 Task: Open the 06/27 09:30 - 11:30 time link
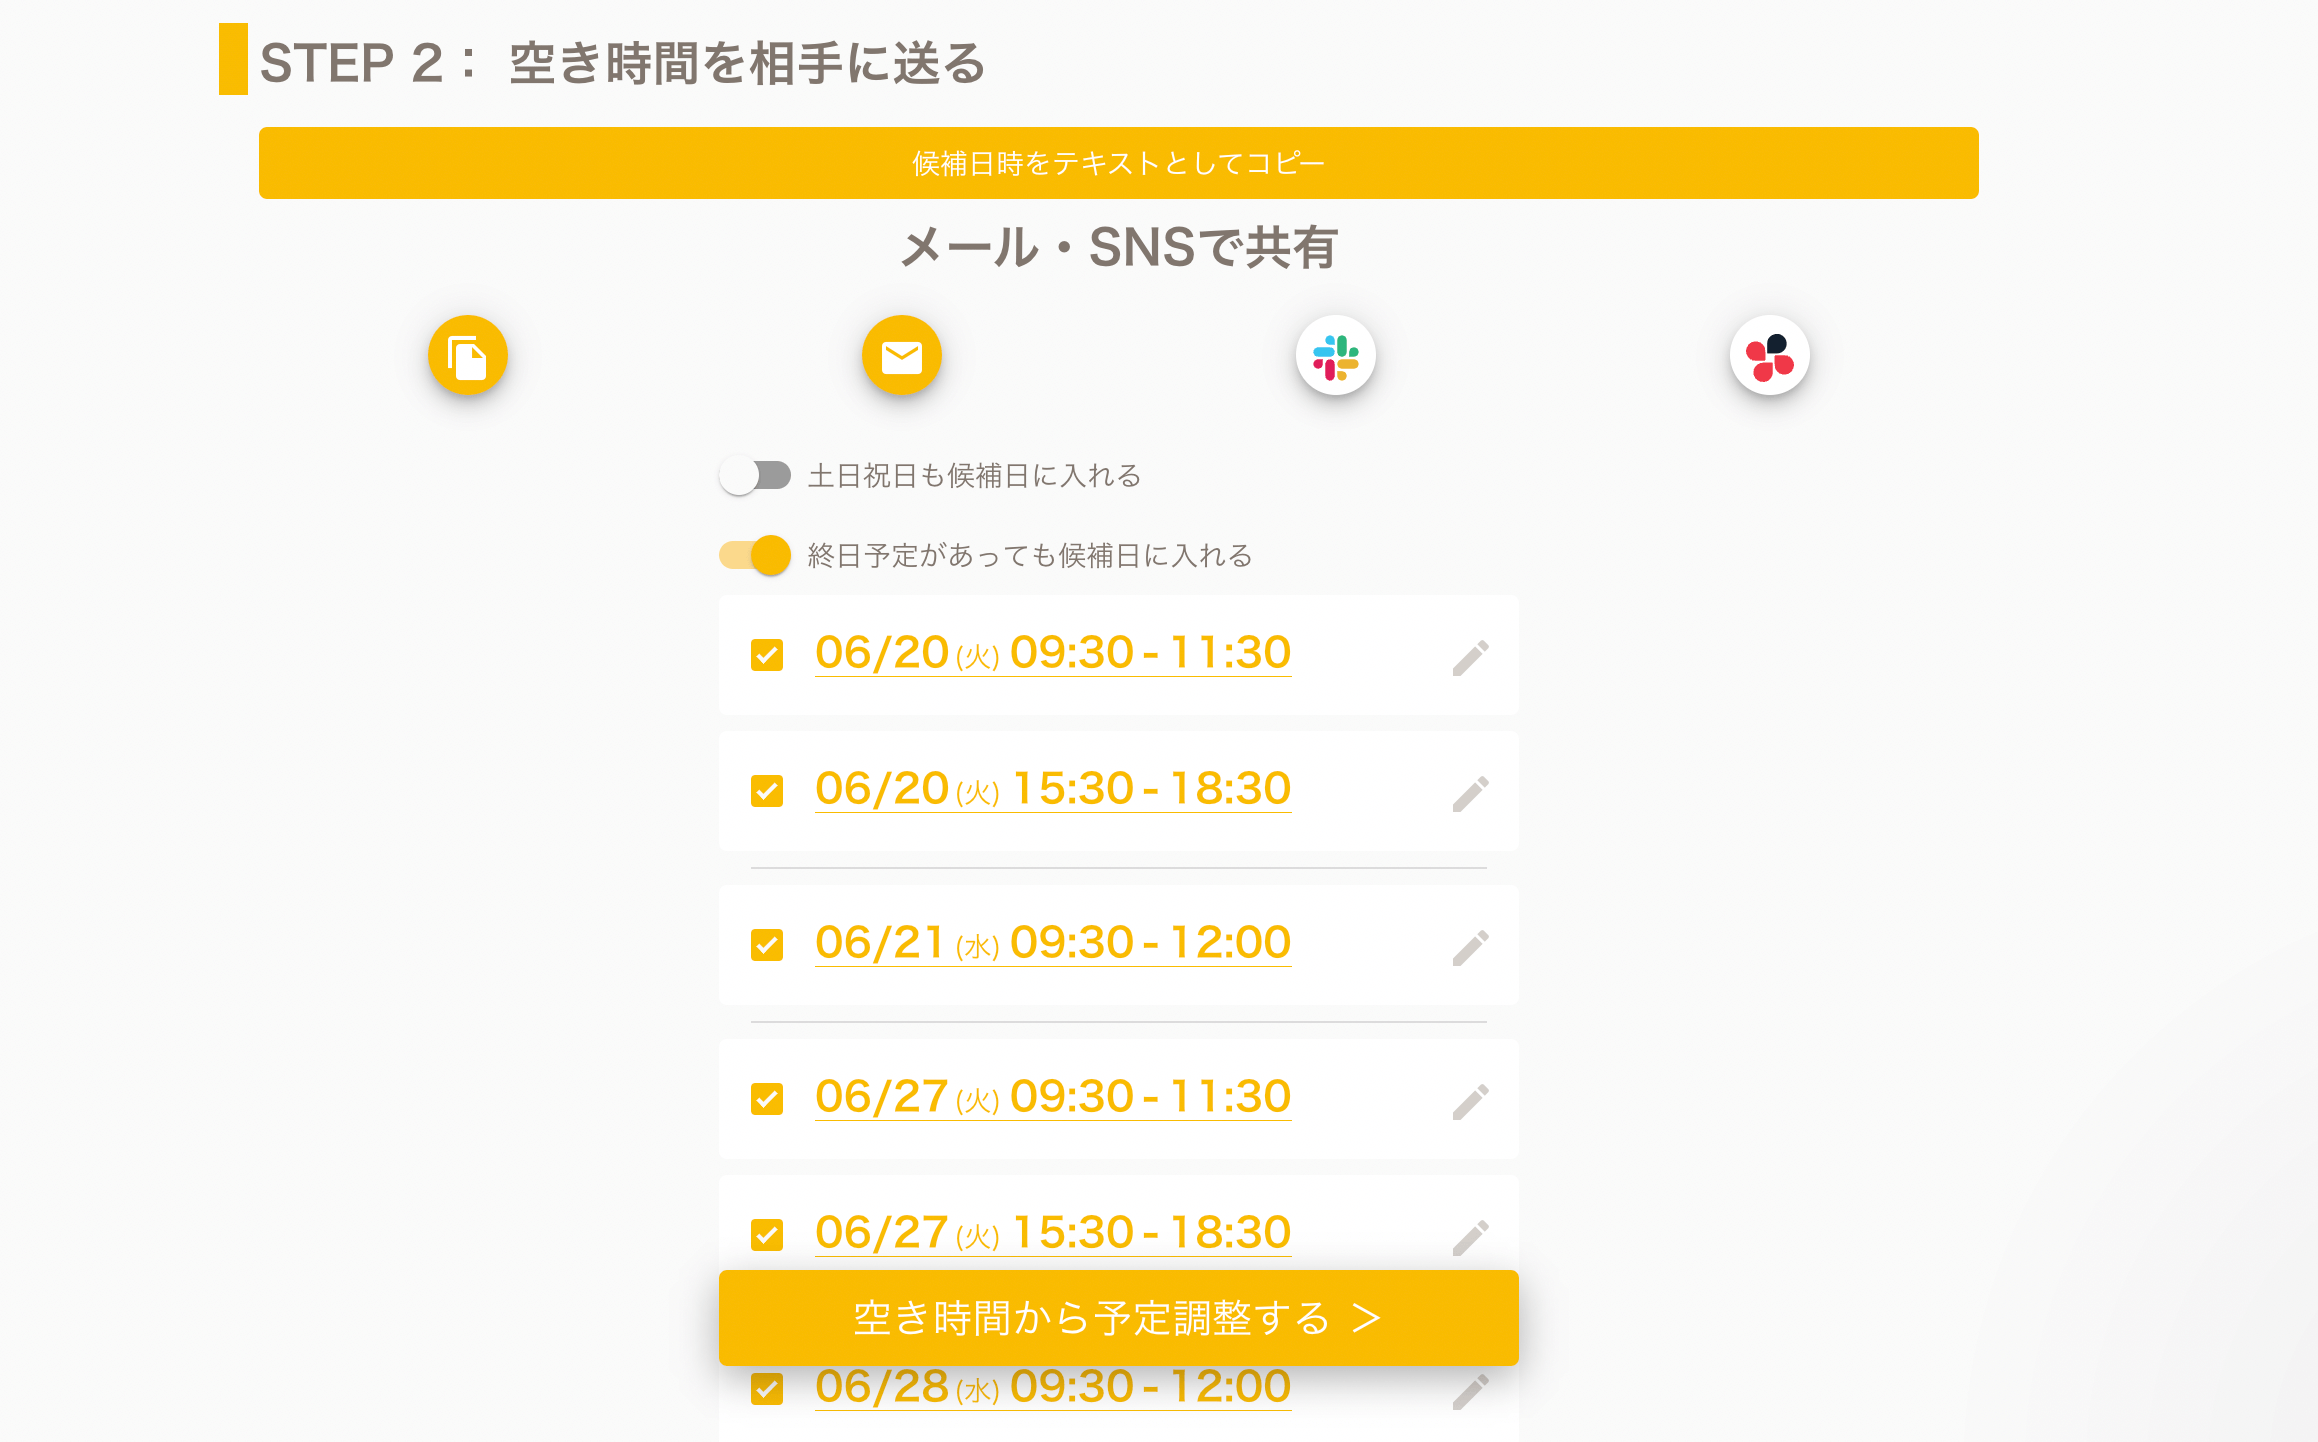tap(1052, 1097)
